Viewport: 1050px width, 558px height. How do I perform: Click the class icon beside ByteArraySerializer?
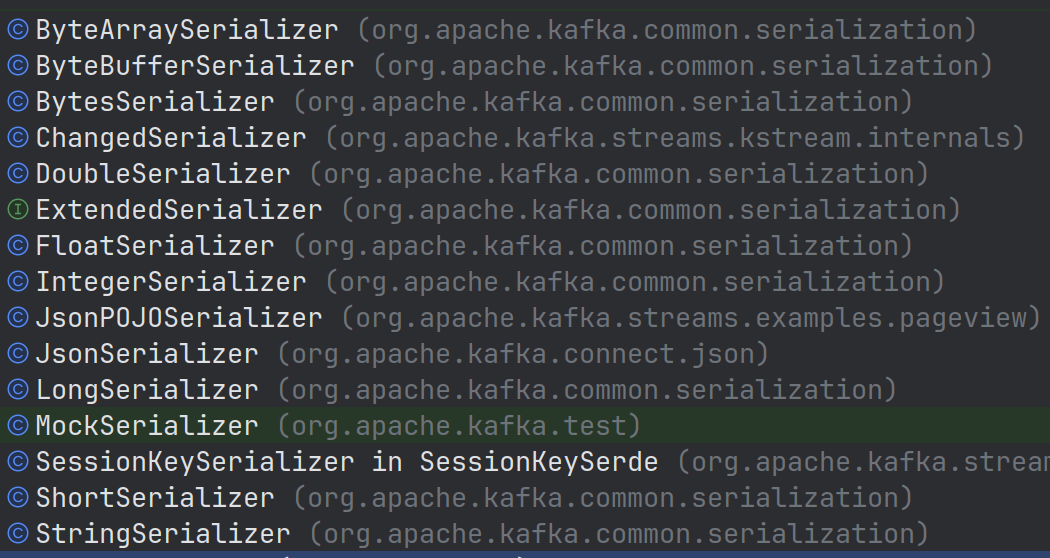tap(18, 29)
